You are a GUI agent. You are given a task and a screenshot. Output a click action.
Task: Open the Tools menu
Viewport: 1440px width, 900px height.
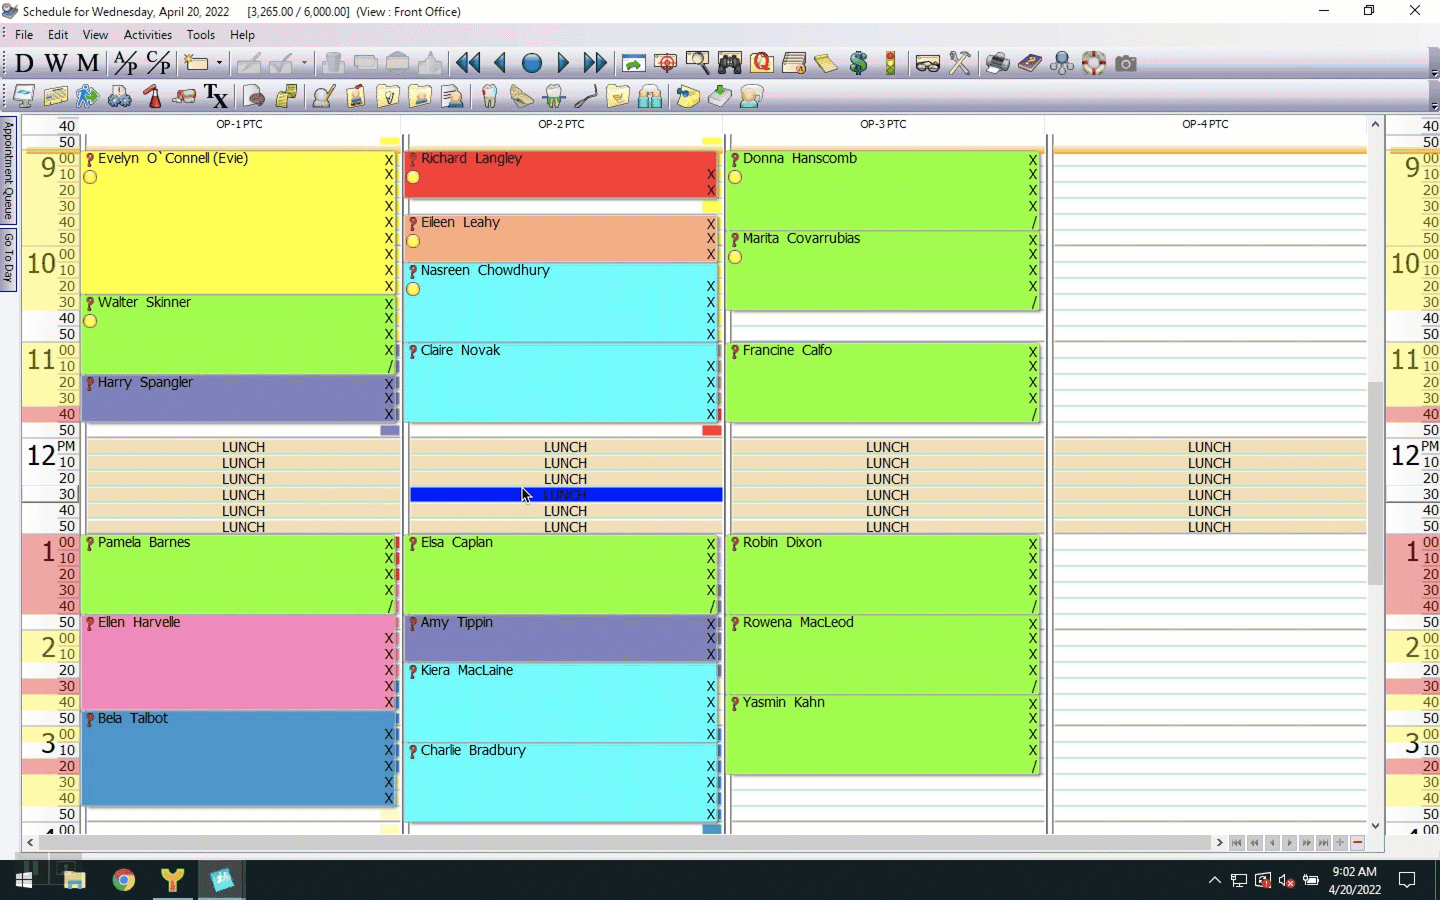201,35
